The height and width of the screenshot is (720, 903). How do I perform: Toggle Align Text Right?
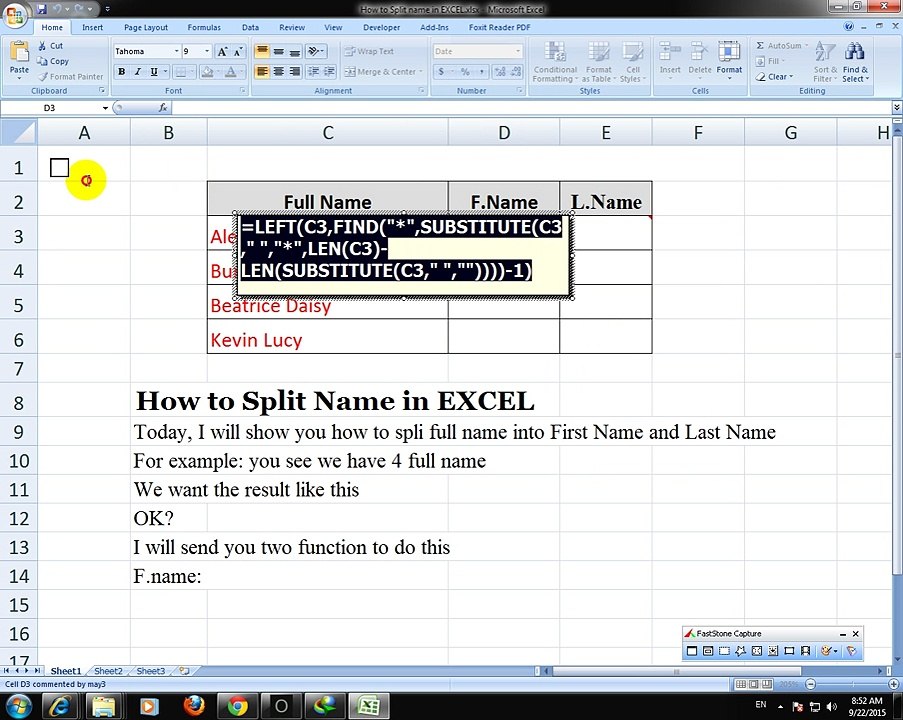[295, 71]
